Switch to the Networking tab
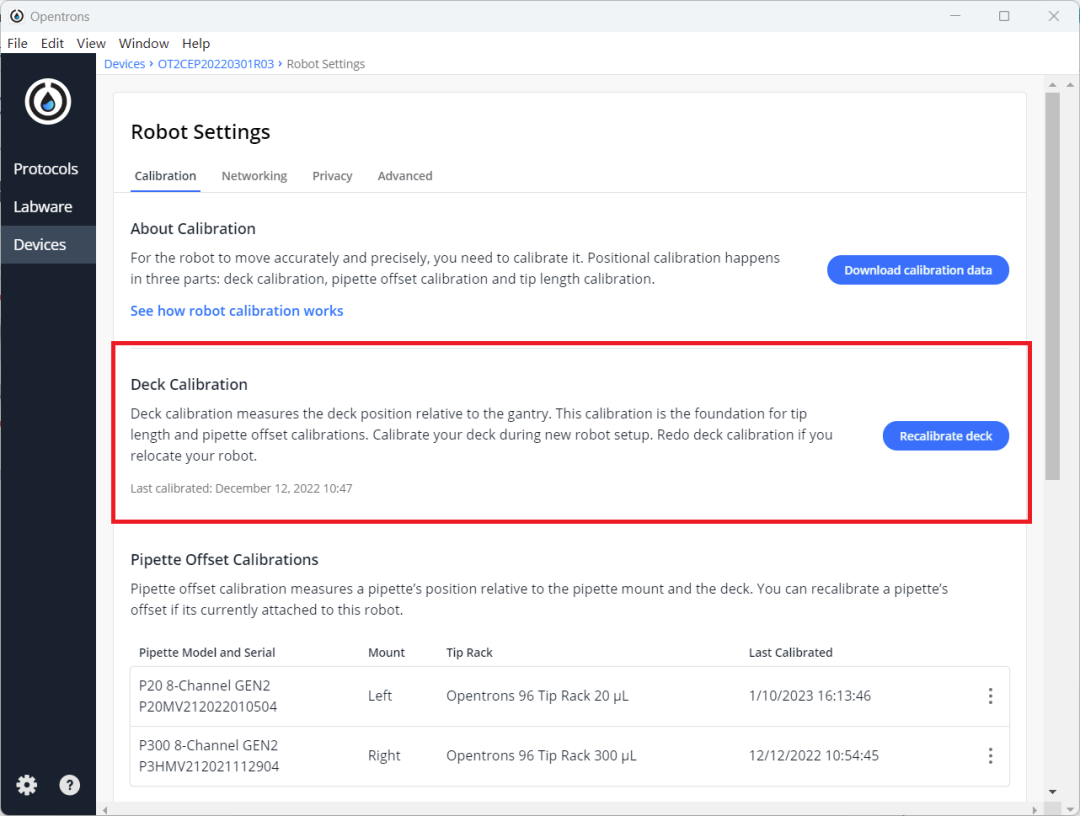Viewport: 1080px width, 816px height. 254,176
